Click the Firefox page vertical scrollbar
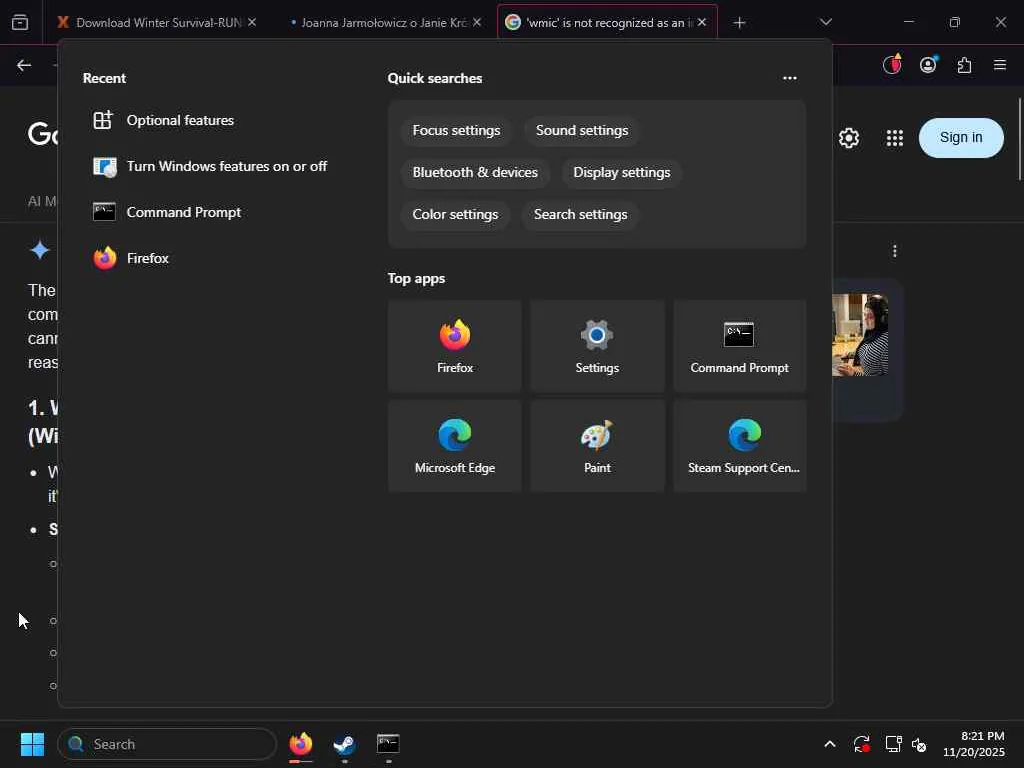The height and width of the screenshot is (768, 1024). tap(1019, 138)
